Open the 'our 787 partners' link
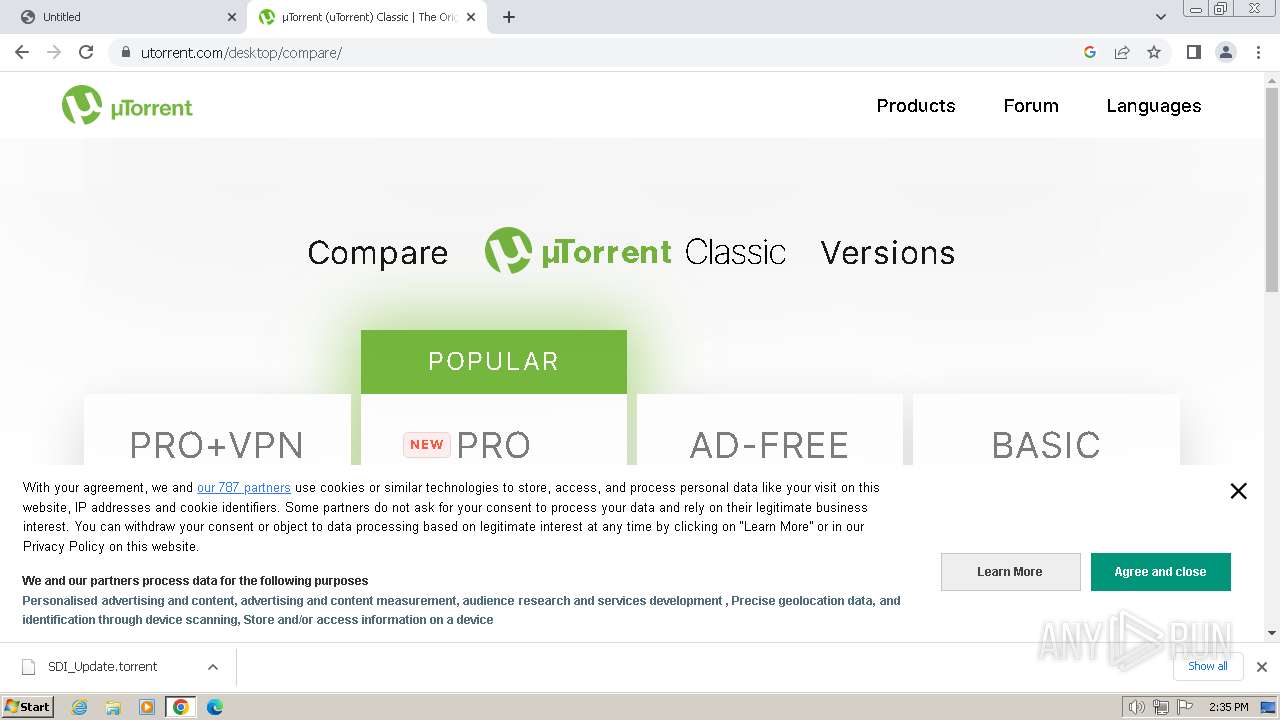 coord(244,488)
